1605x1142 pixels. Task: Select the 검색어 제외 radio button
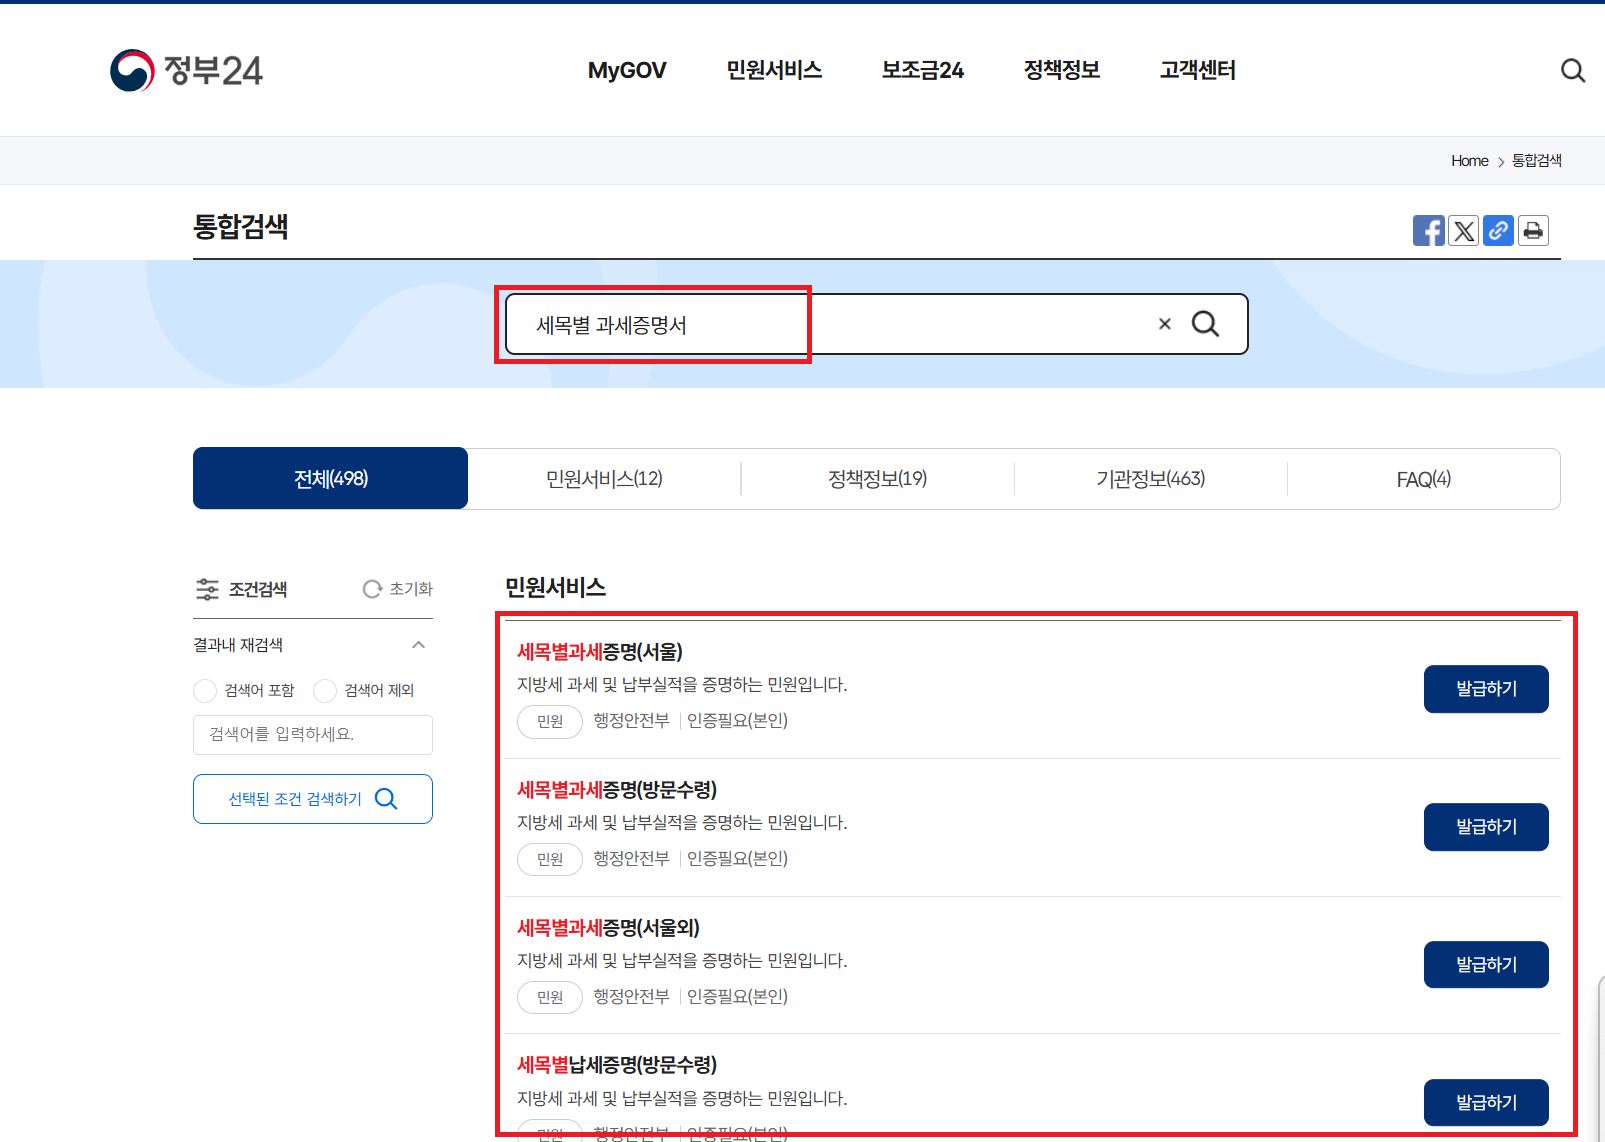tap(325, 690)
